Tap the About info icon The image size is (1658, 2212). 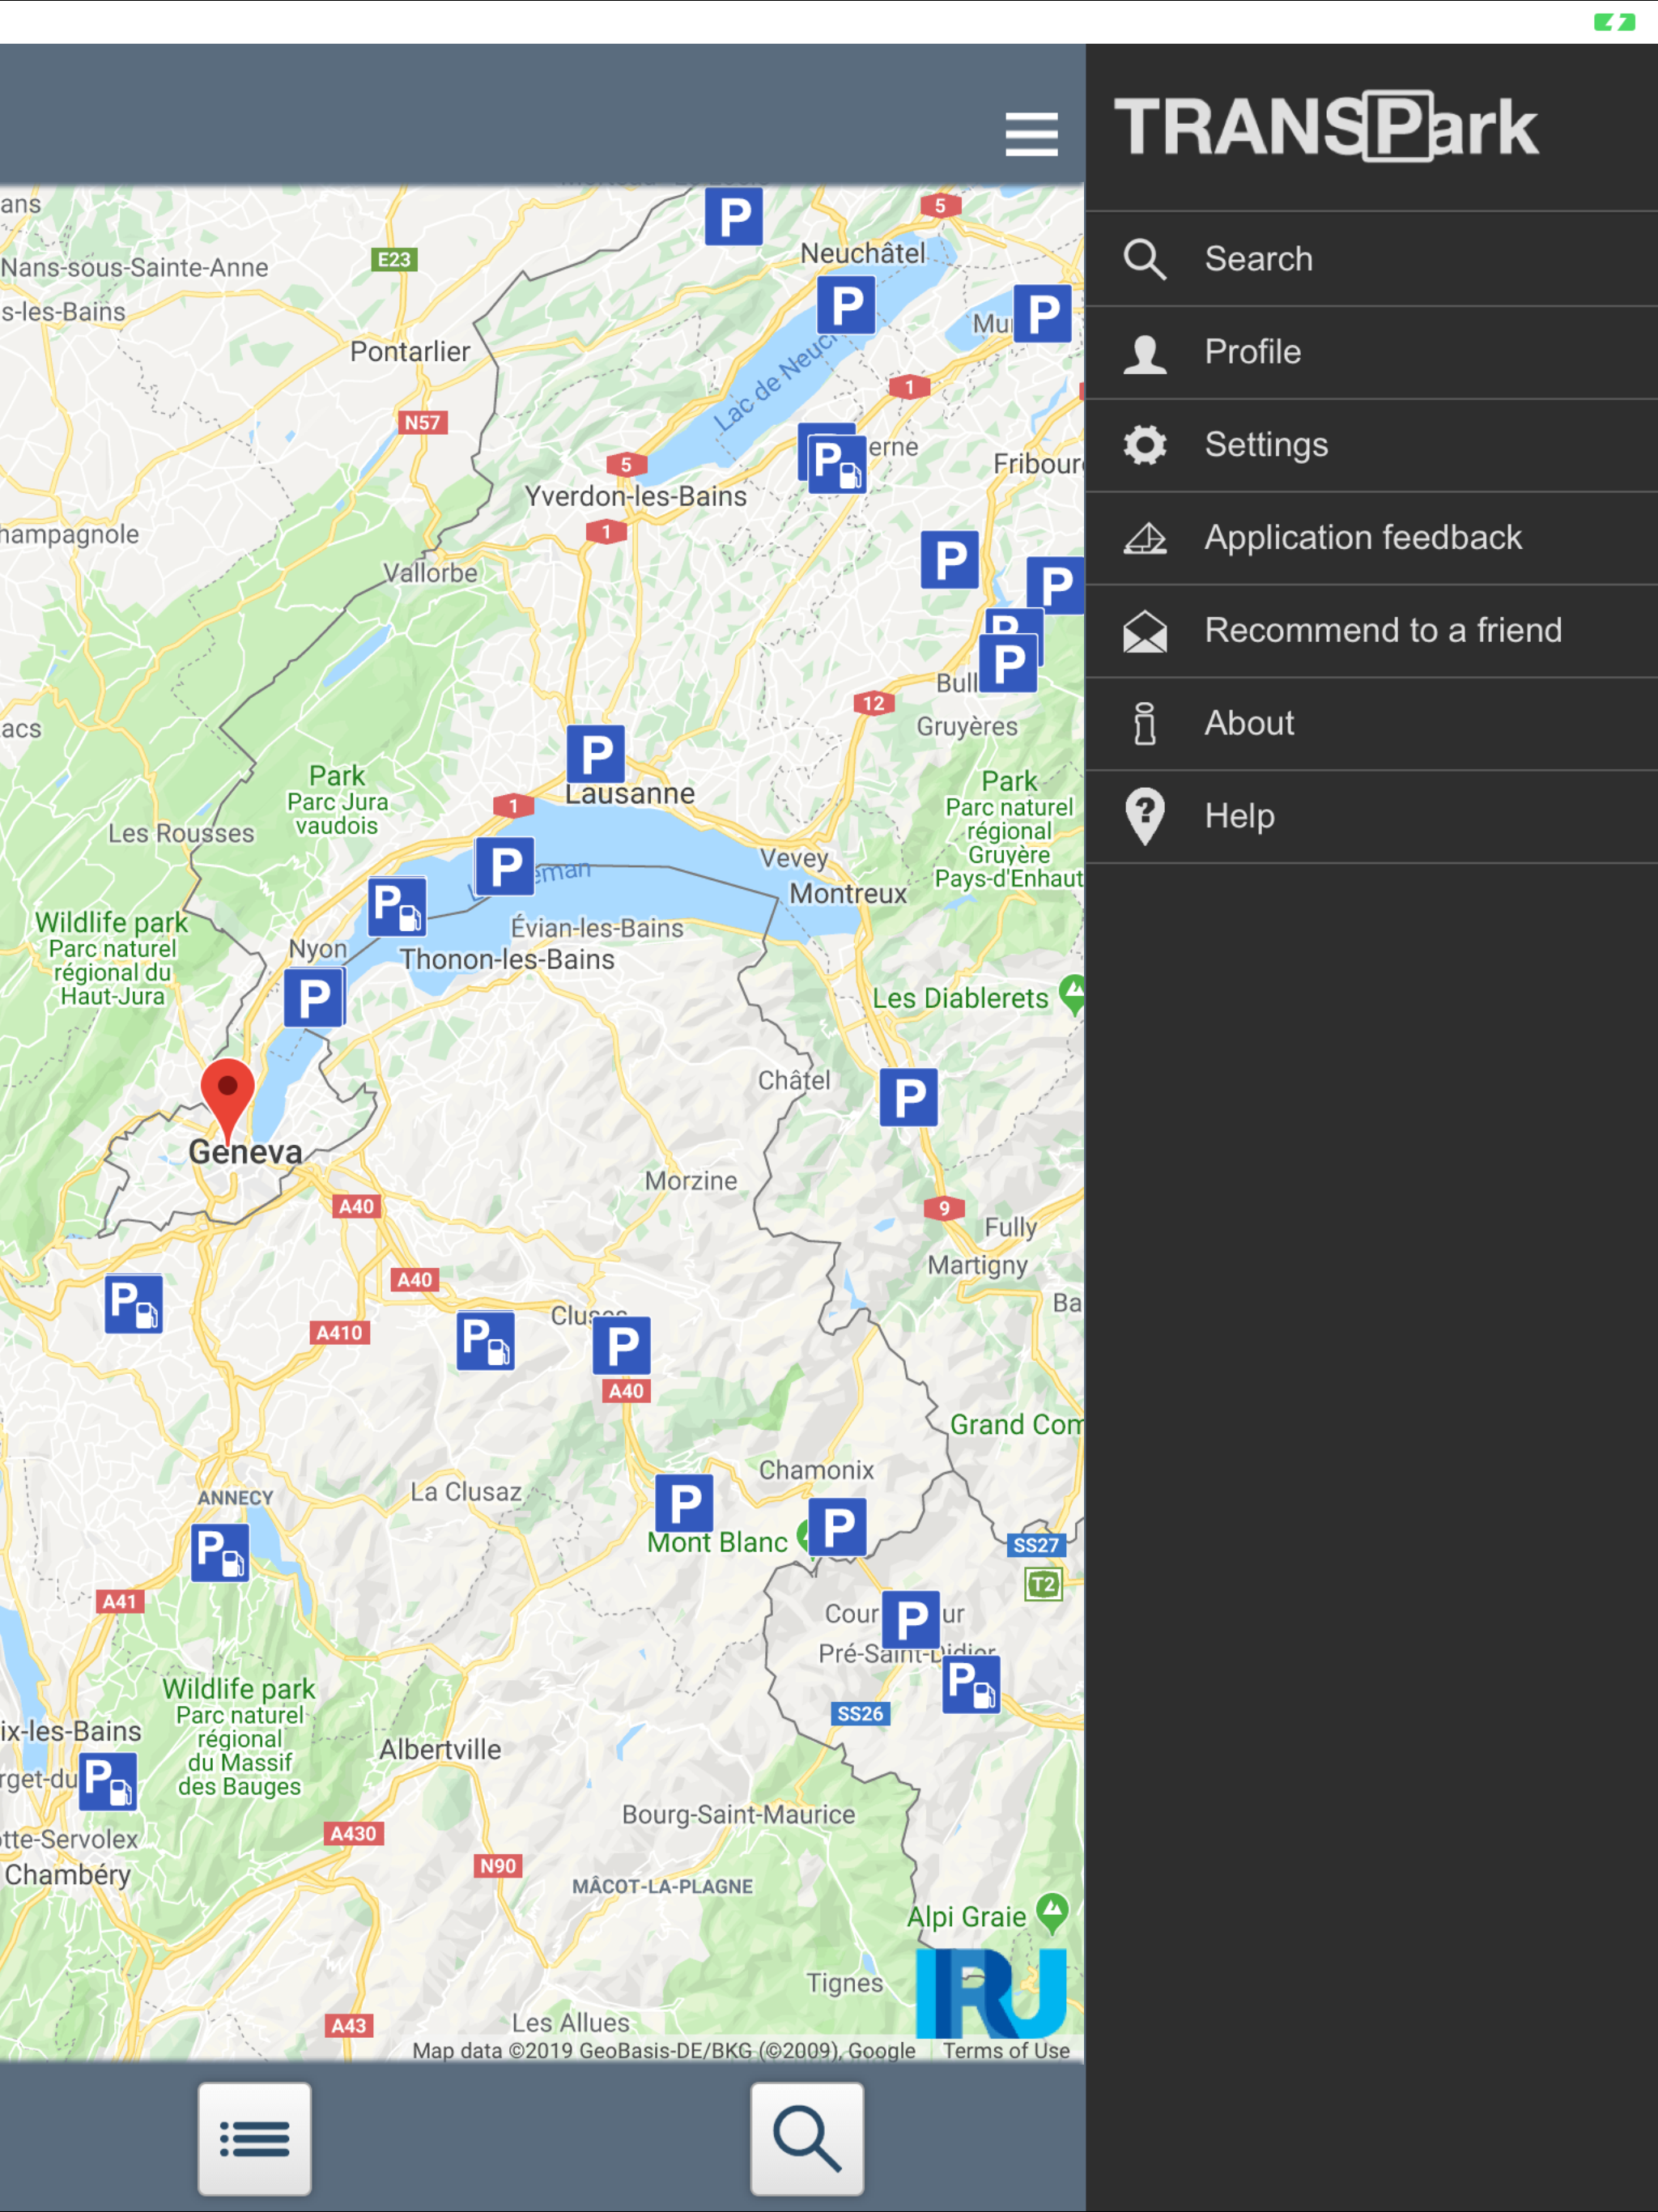[1145, 723]
